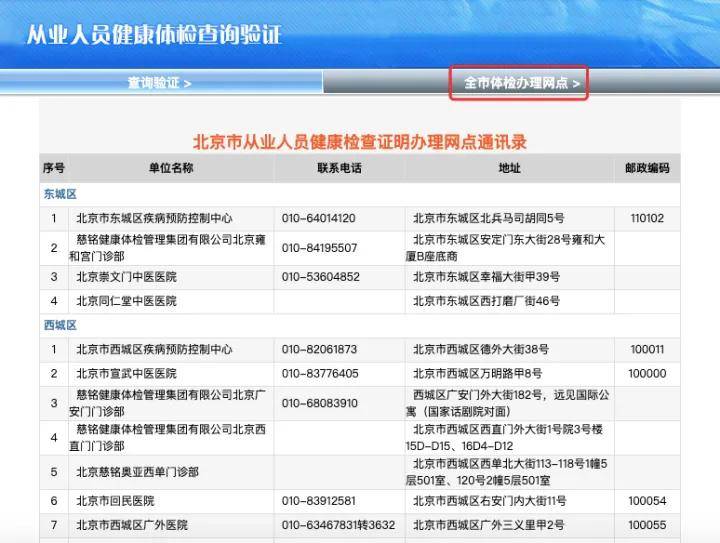Click the 西城区 district heading
Viewport: 720px width, 543px height.
coord(60,325)
